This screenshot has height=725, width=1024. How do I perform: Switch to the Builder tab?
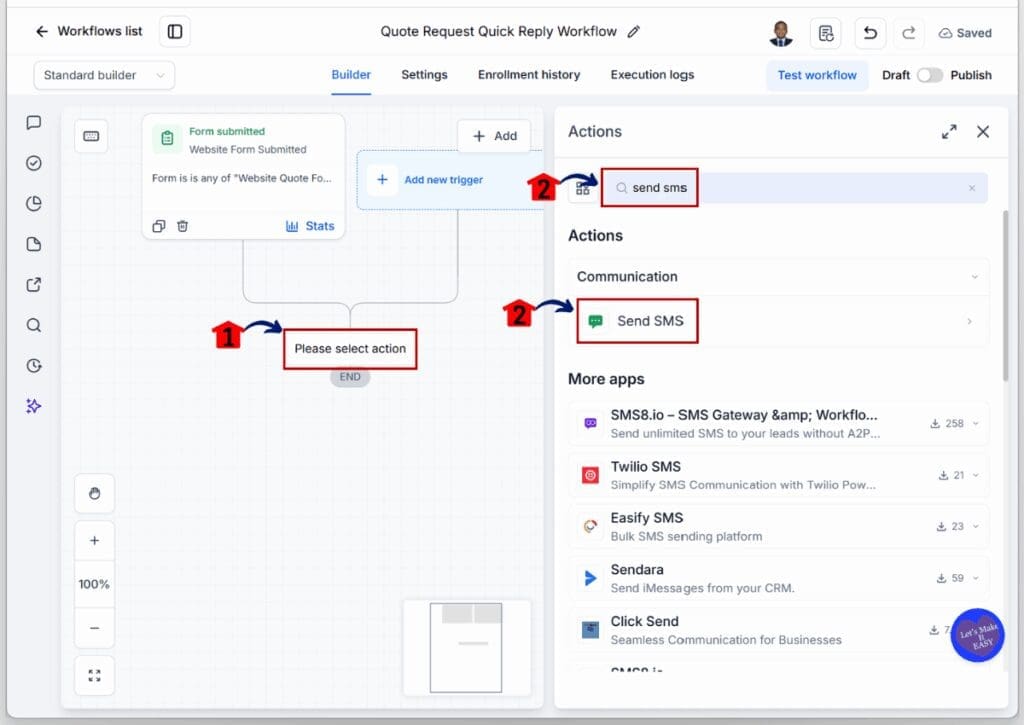click(351, 75)
